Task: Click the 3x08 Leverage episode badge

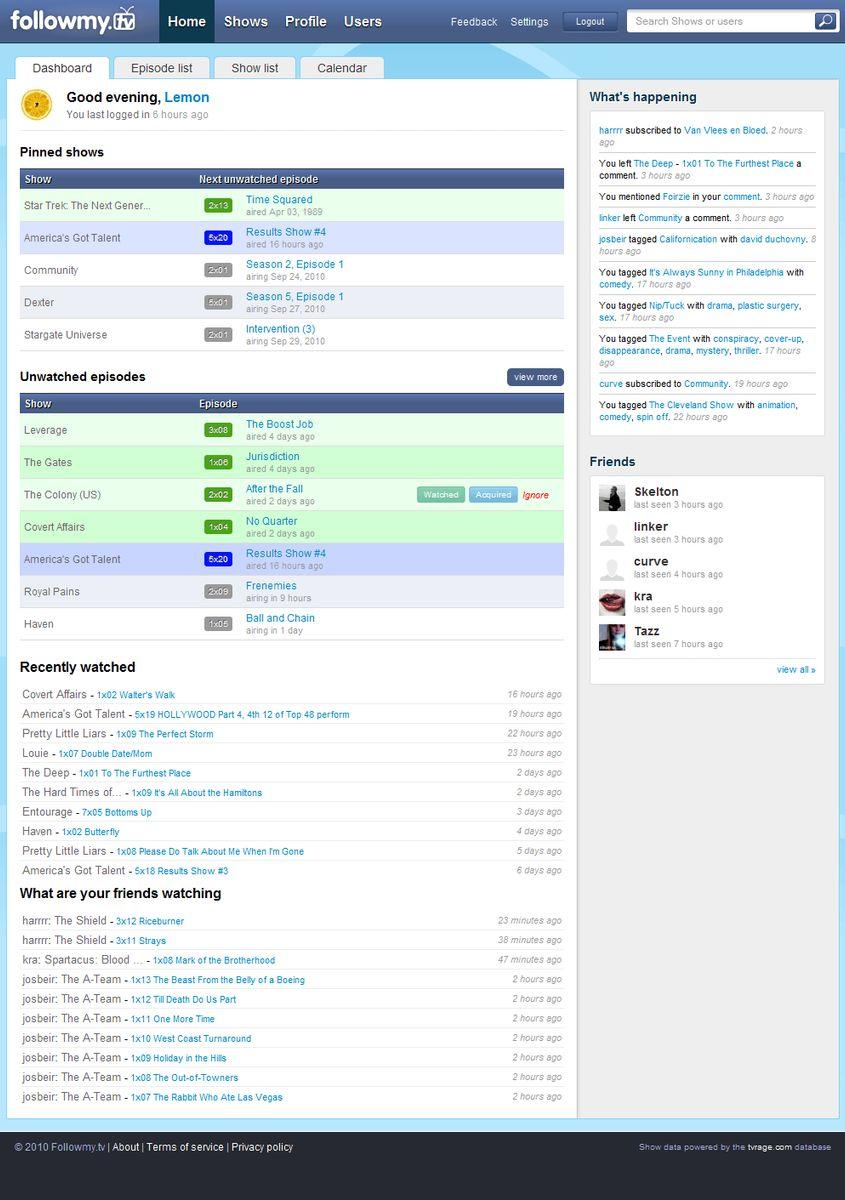Action: coord(218,430)
